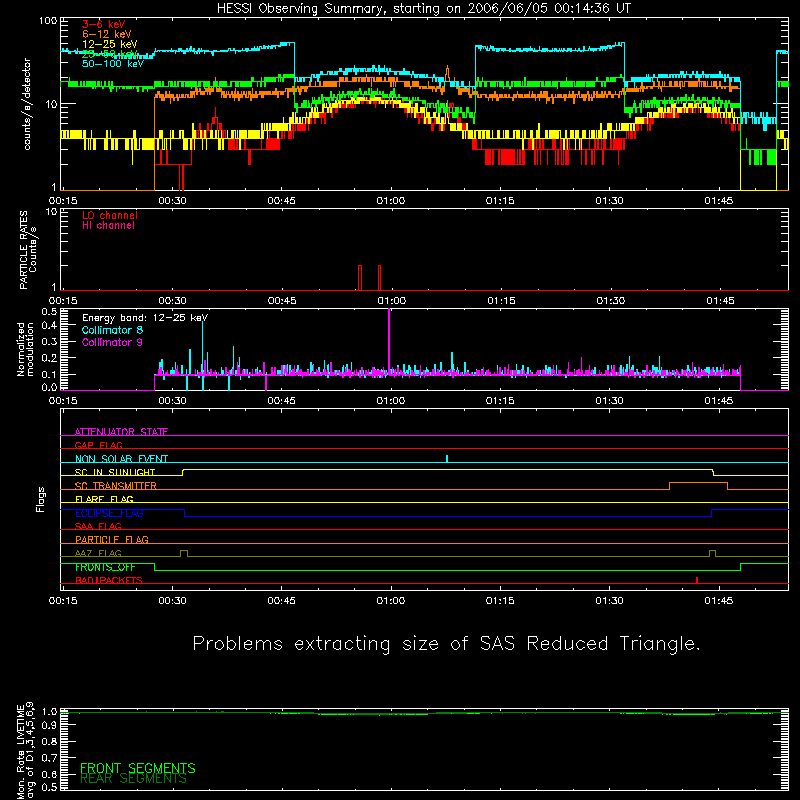Click the 01:30 tick label under the modulation plot
Screen dimensions: 800x800
coord(610,401)
